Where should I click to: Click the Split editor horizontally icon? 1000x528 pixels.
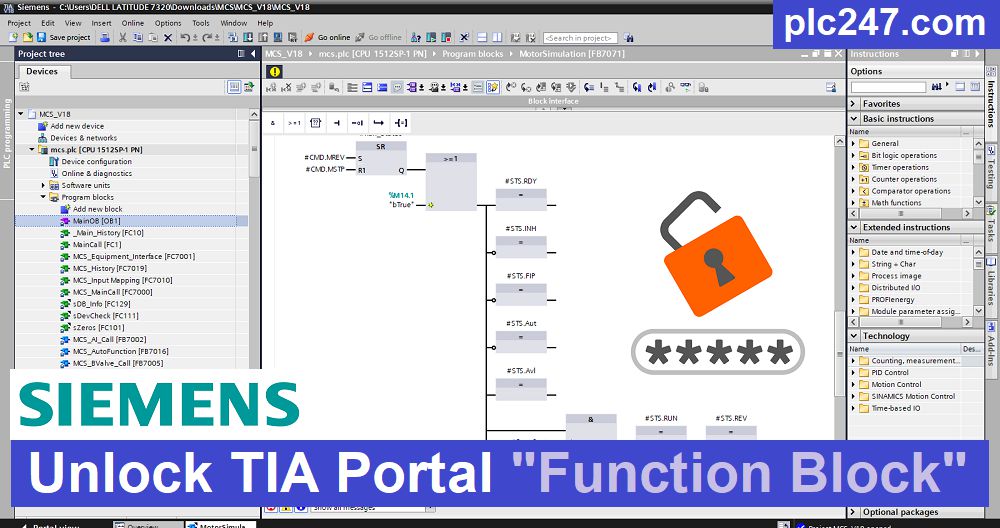(482, 38)
